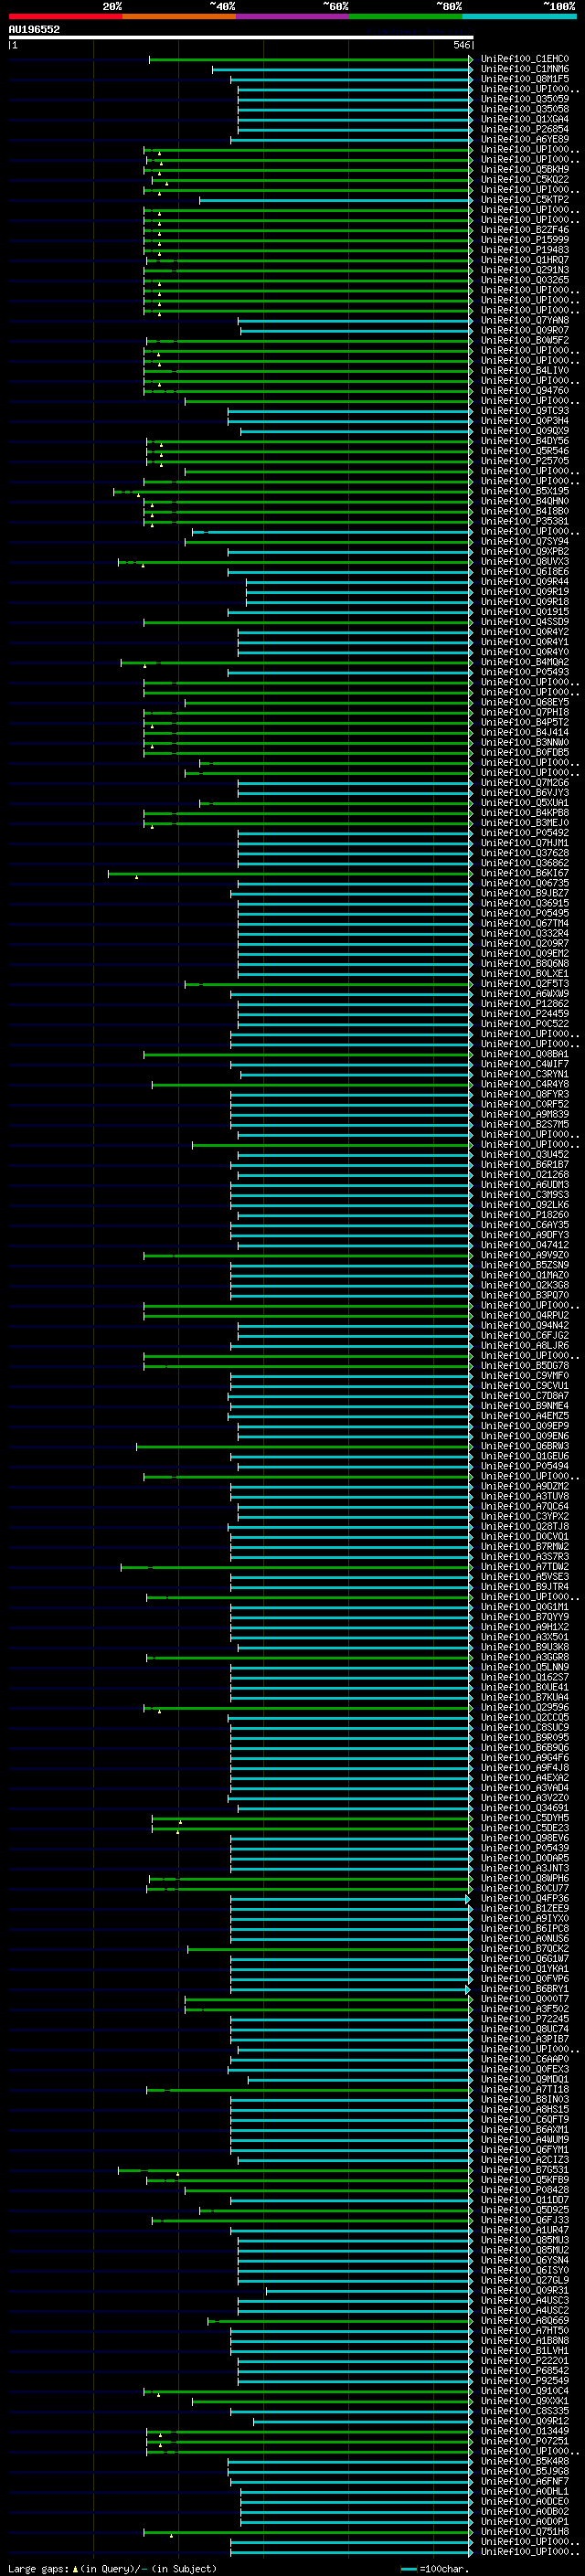The height and width of the screenshot is (2576, 585).
Task: Select the UniRef100_A6YE89 label
Action: click(525, 139)
